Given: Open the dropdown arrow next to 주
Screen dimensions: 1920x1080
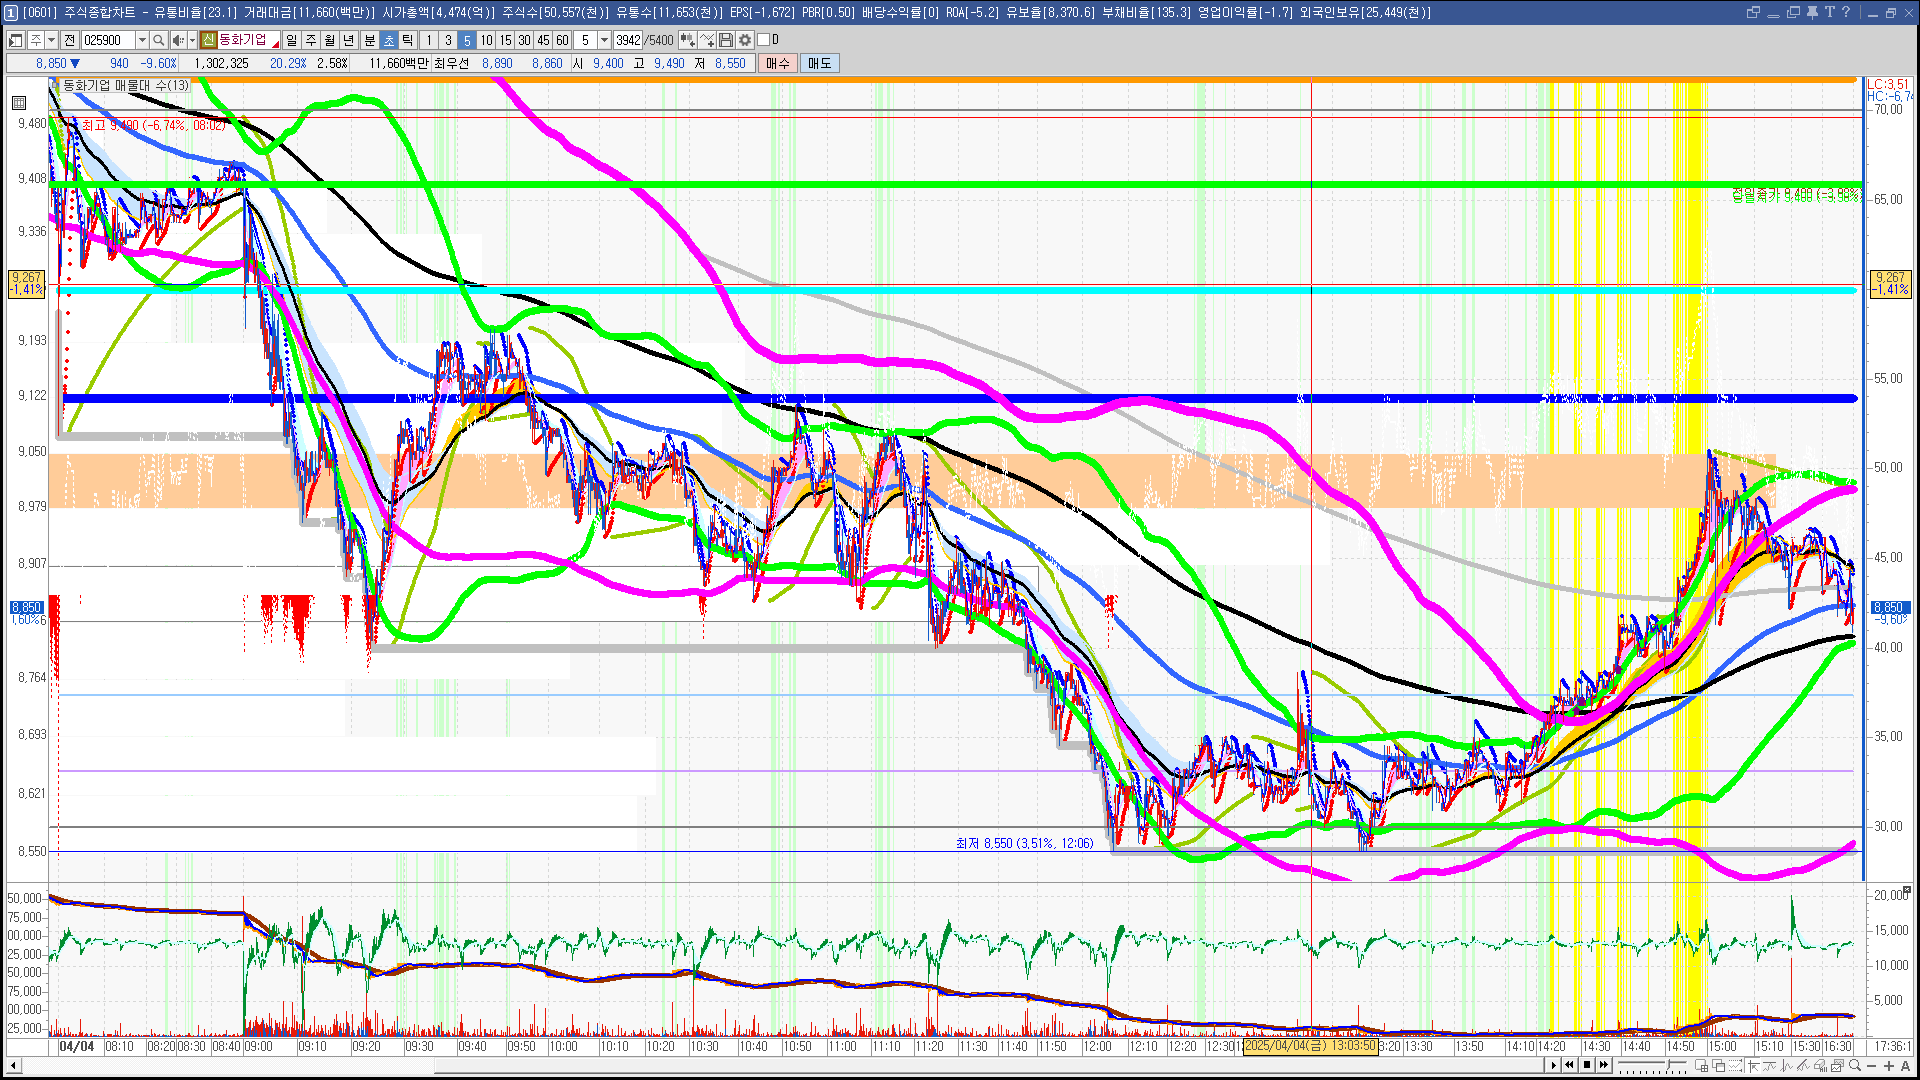Looking at the screenshot, I should (x=51, y=40).
